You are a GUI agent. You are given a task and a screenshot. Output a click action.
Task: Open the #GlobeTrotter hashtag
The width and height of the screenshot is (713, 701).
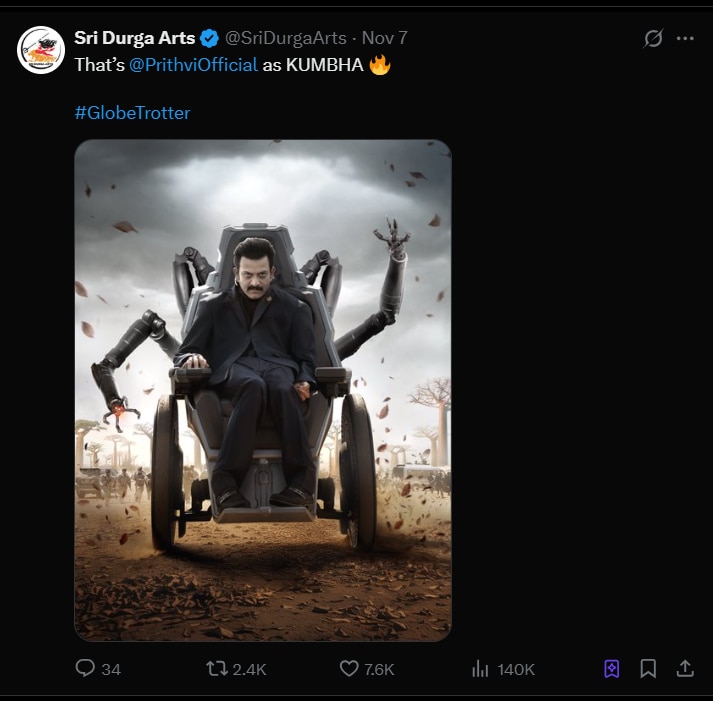[x=132, y=112]
